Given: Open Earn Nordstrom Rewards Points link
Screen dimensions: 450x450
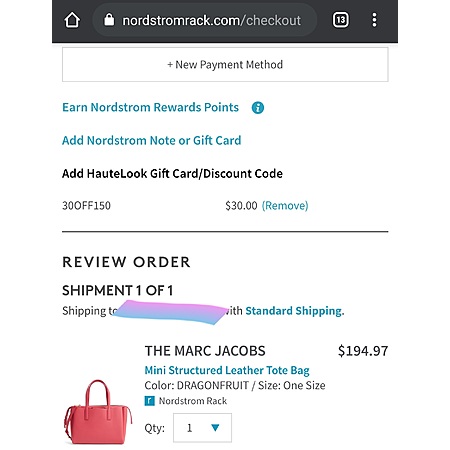Looking at the screenshot, I should click(150, 107).
